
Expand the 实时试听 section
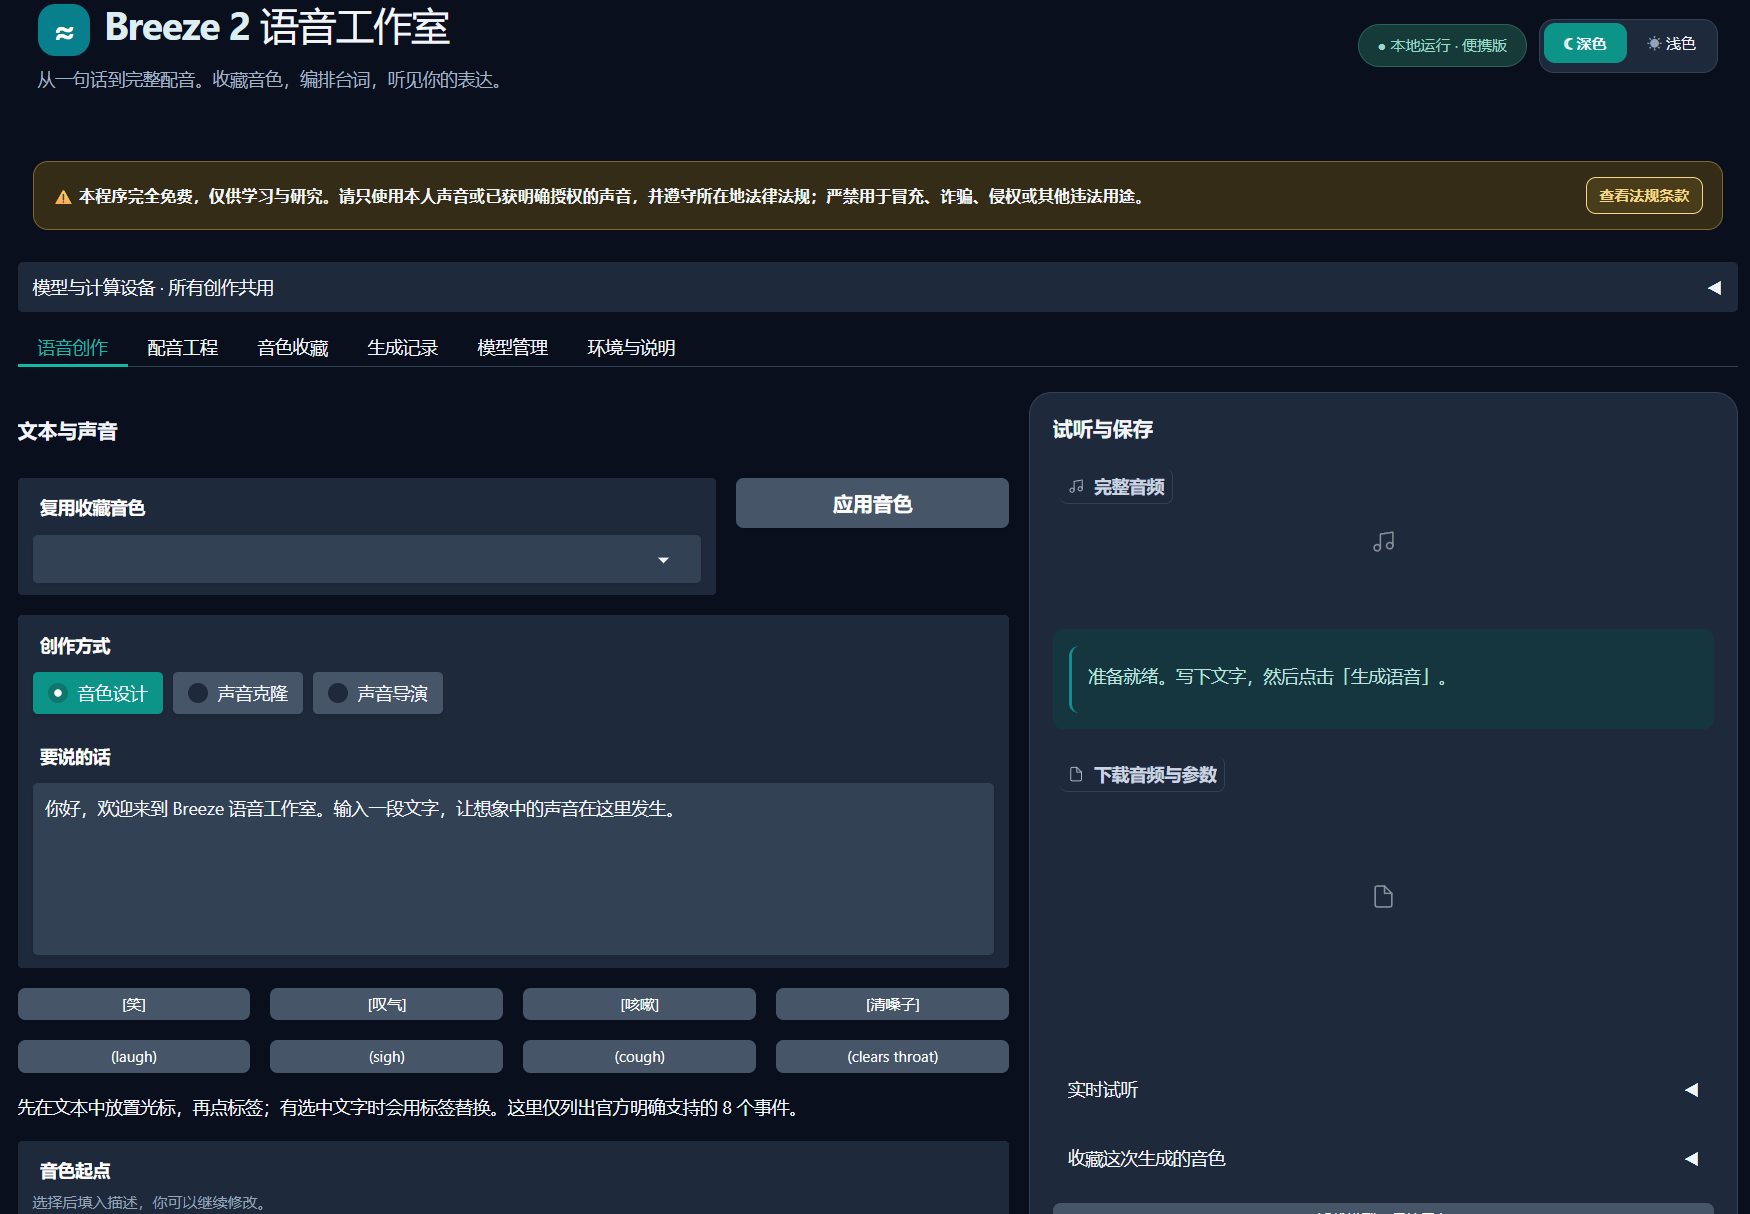(1383, 1090)
